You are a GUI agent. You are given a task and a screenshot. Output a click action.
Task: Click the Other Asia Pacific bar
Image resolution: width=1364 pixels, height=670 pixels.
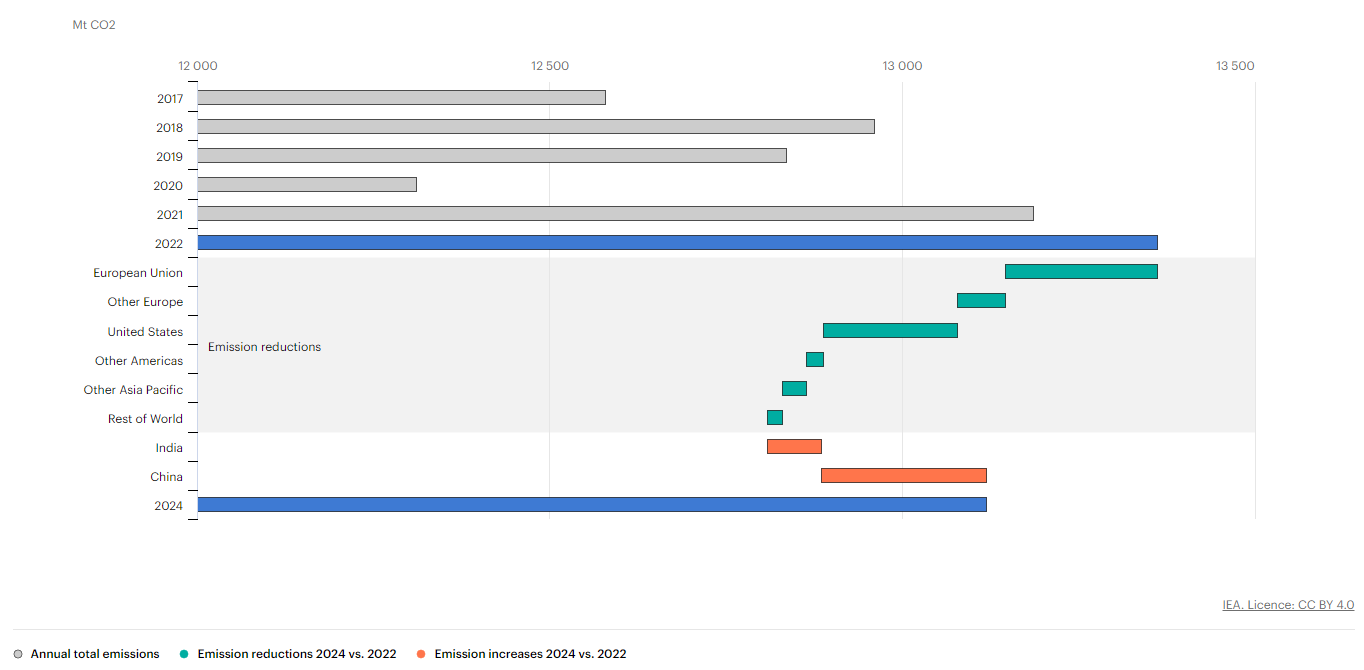tap(794, 389)
